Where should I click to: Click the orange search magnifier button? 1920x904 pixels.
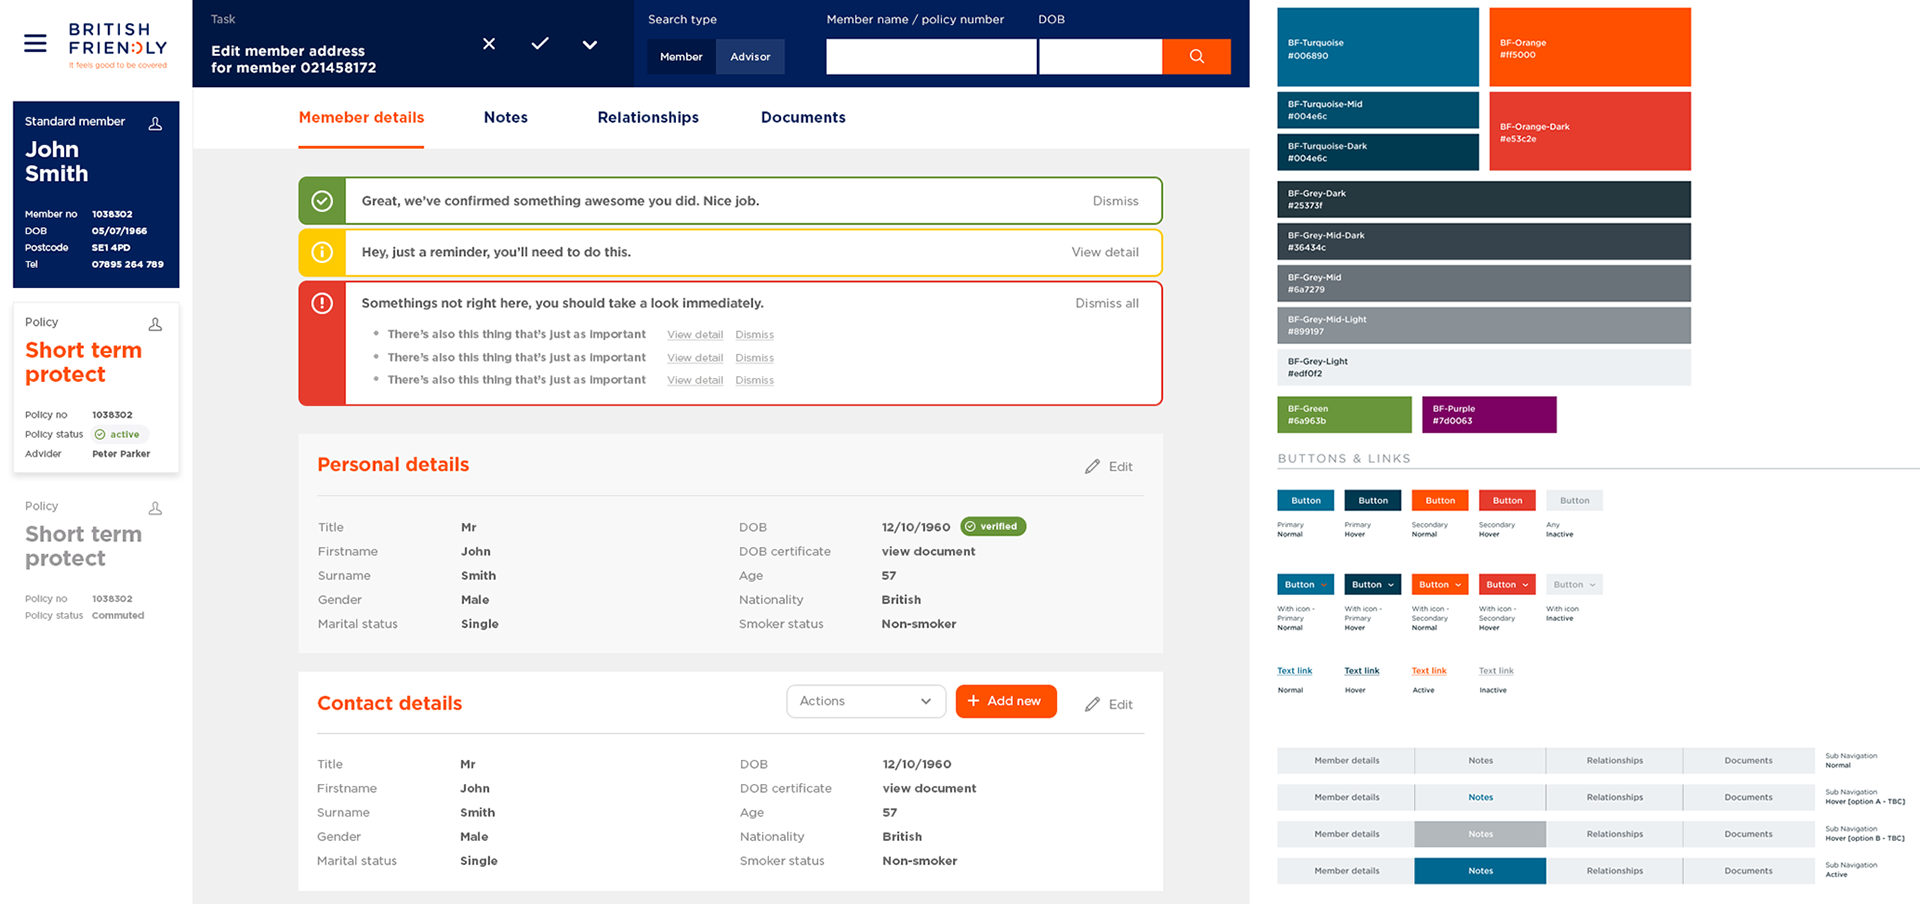1197,56
